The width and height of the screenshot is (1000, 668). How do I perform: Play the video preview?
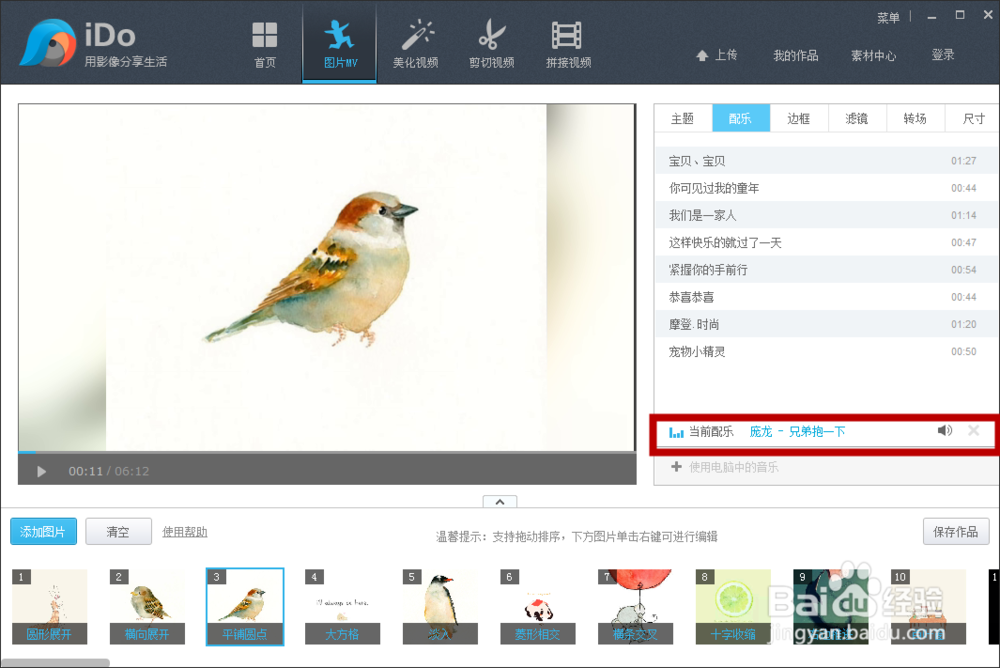pyautogui.click(x=41, y=471)
